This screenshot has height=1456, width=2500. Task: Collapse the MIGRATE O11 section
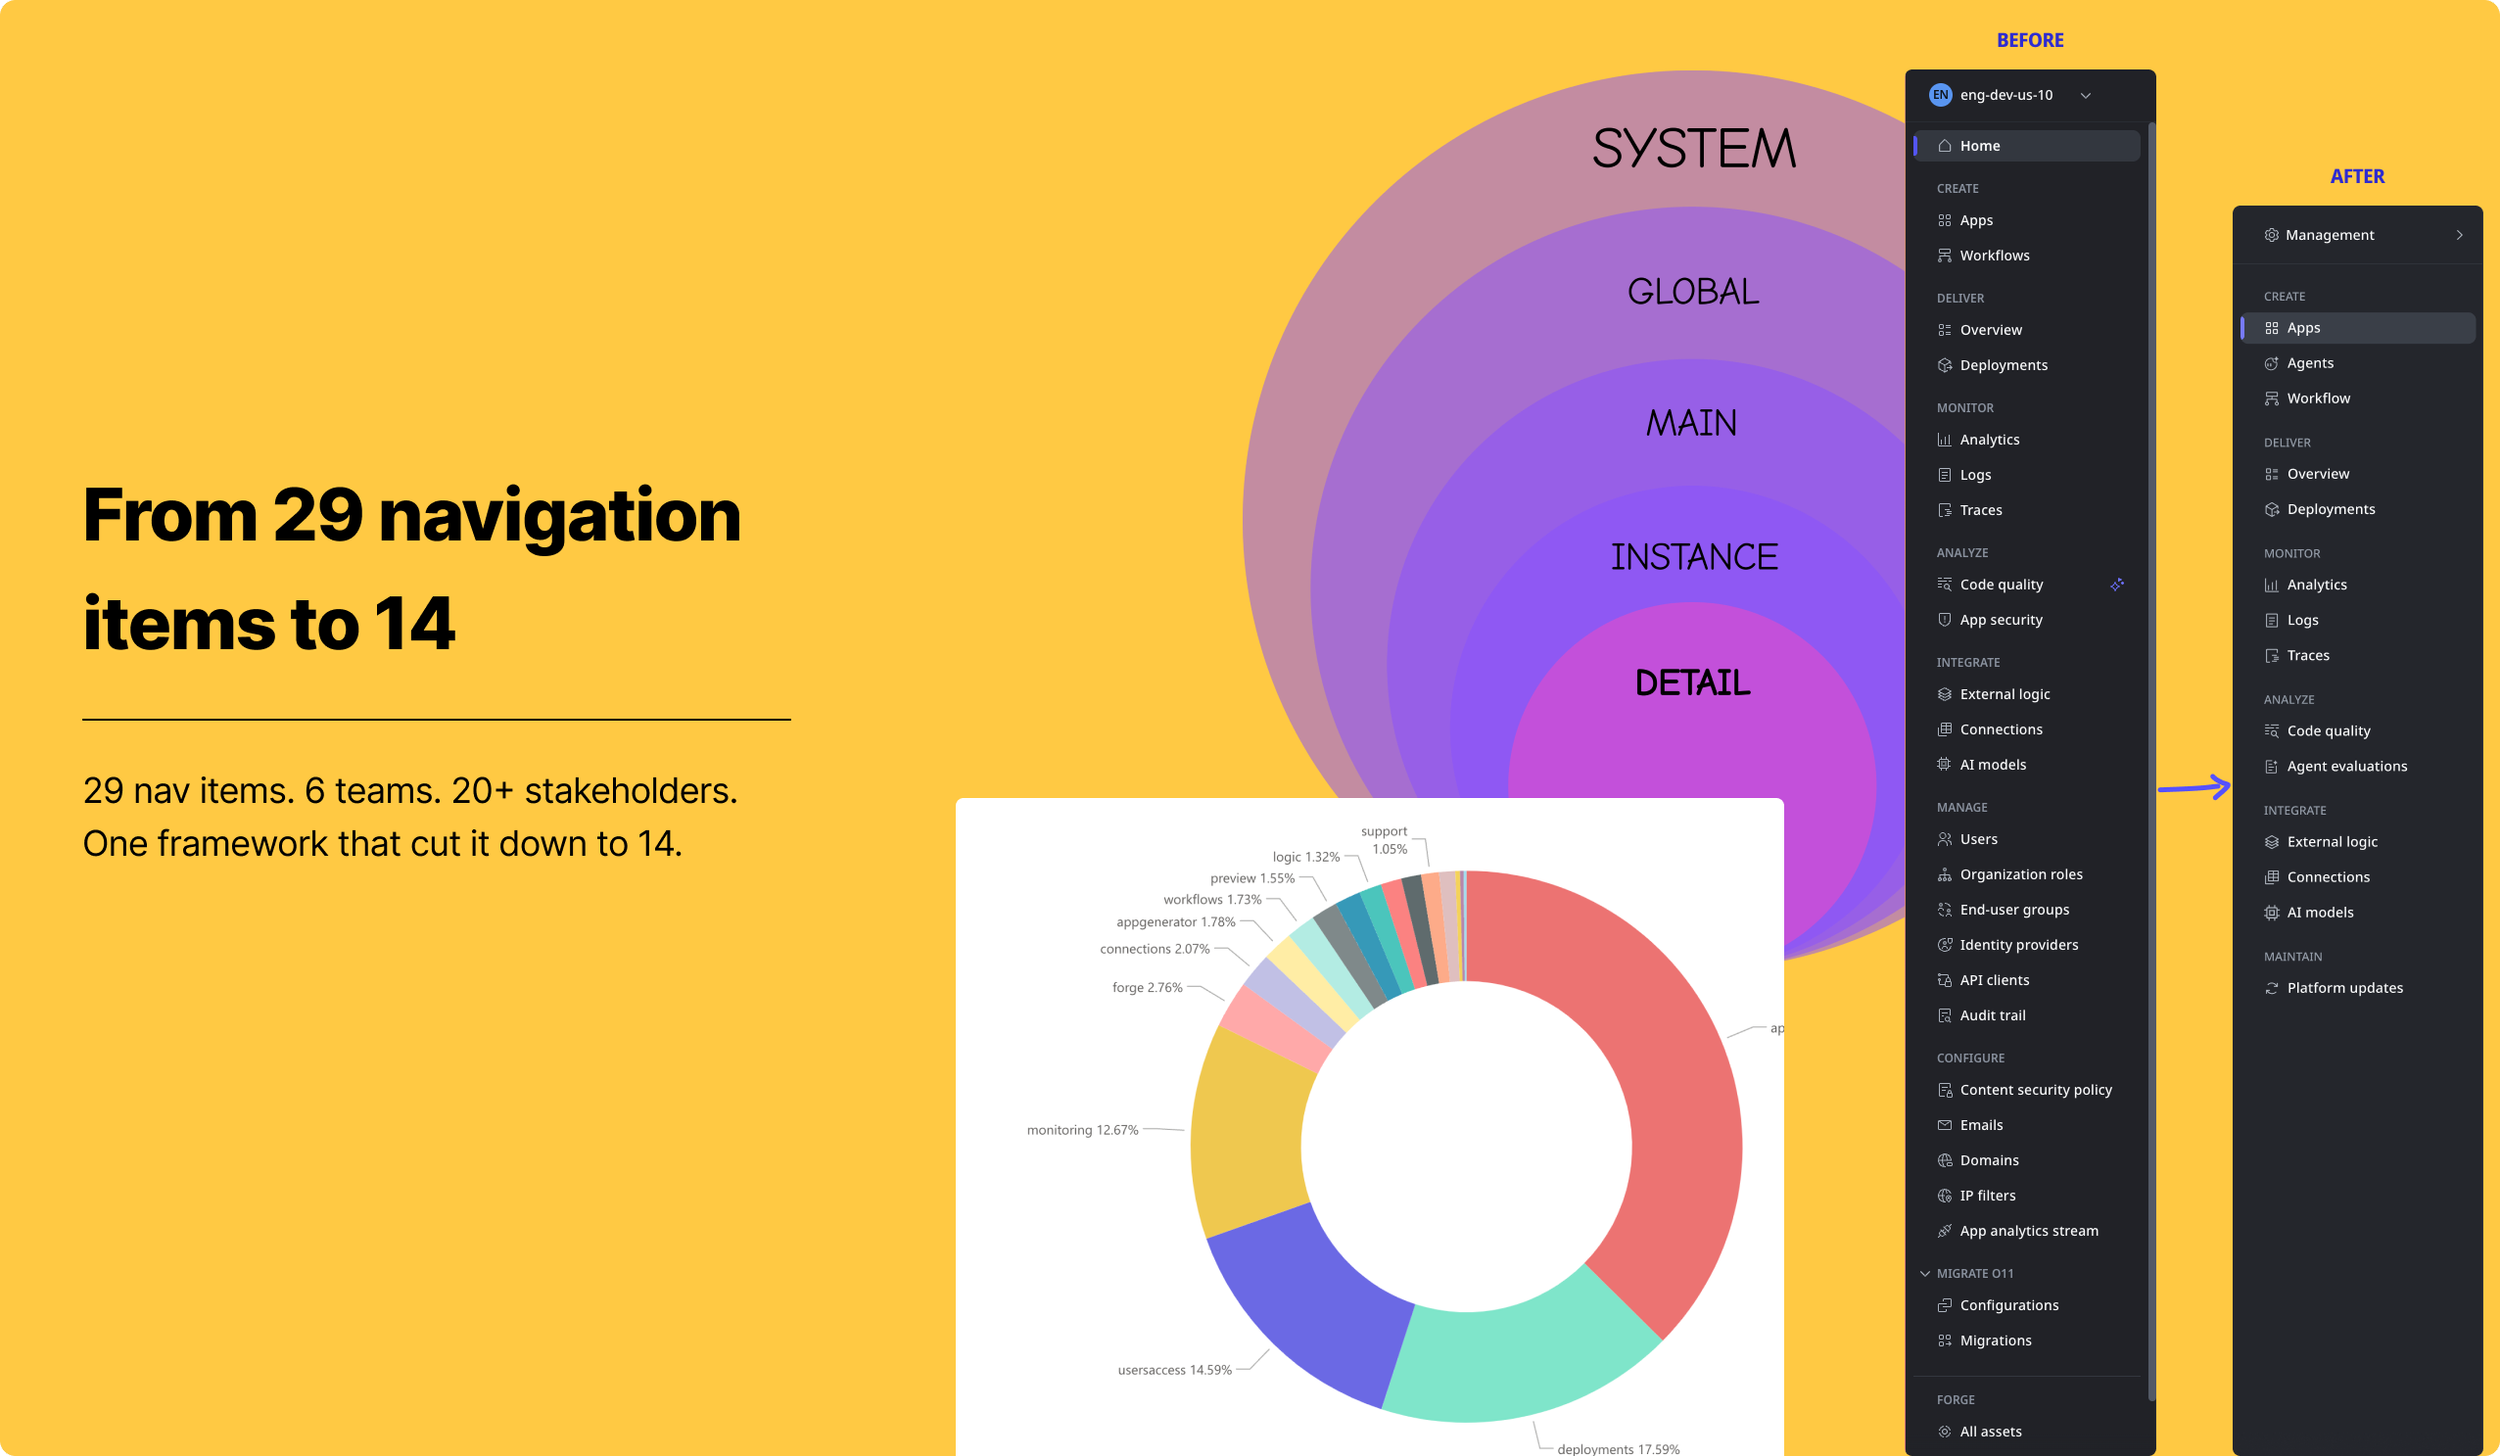pos(1925,1274)
